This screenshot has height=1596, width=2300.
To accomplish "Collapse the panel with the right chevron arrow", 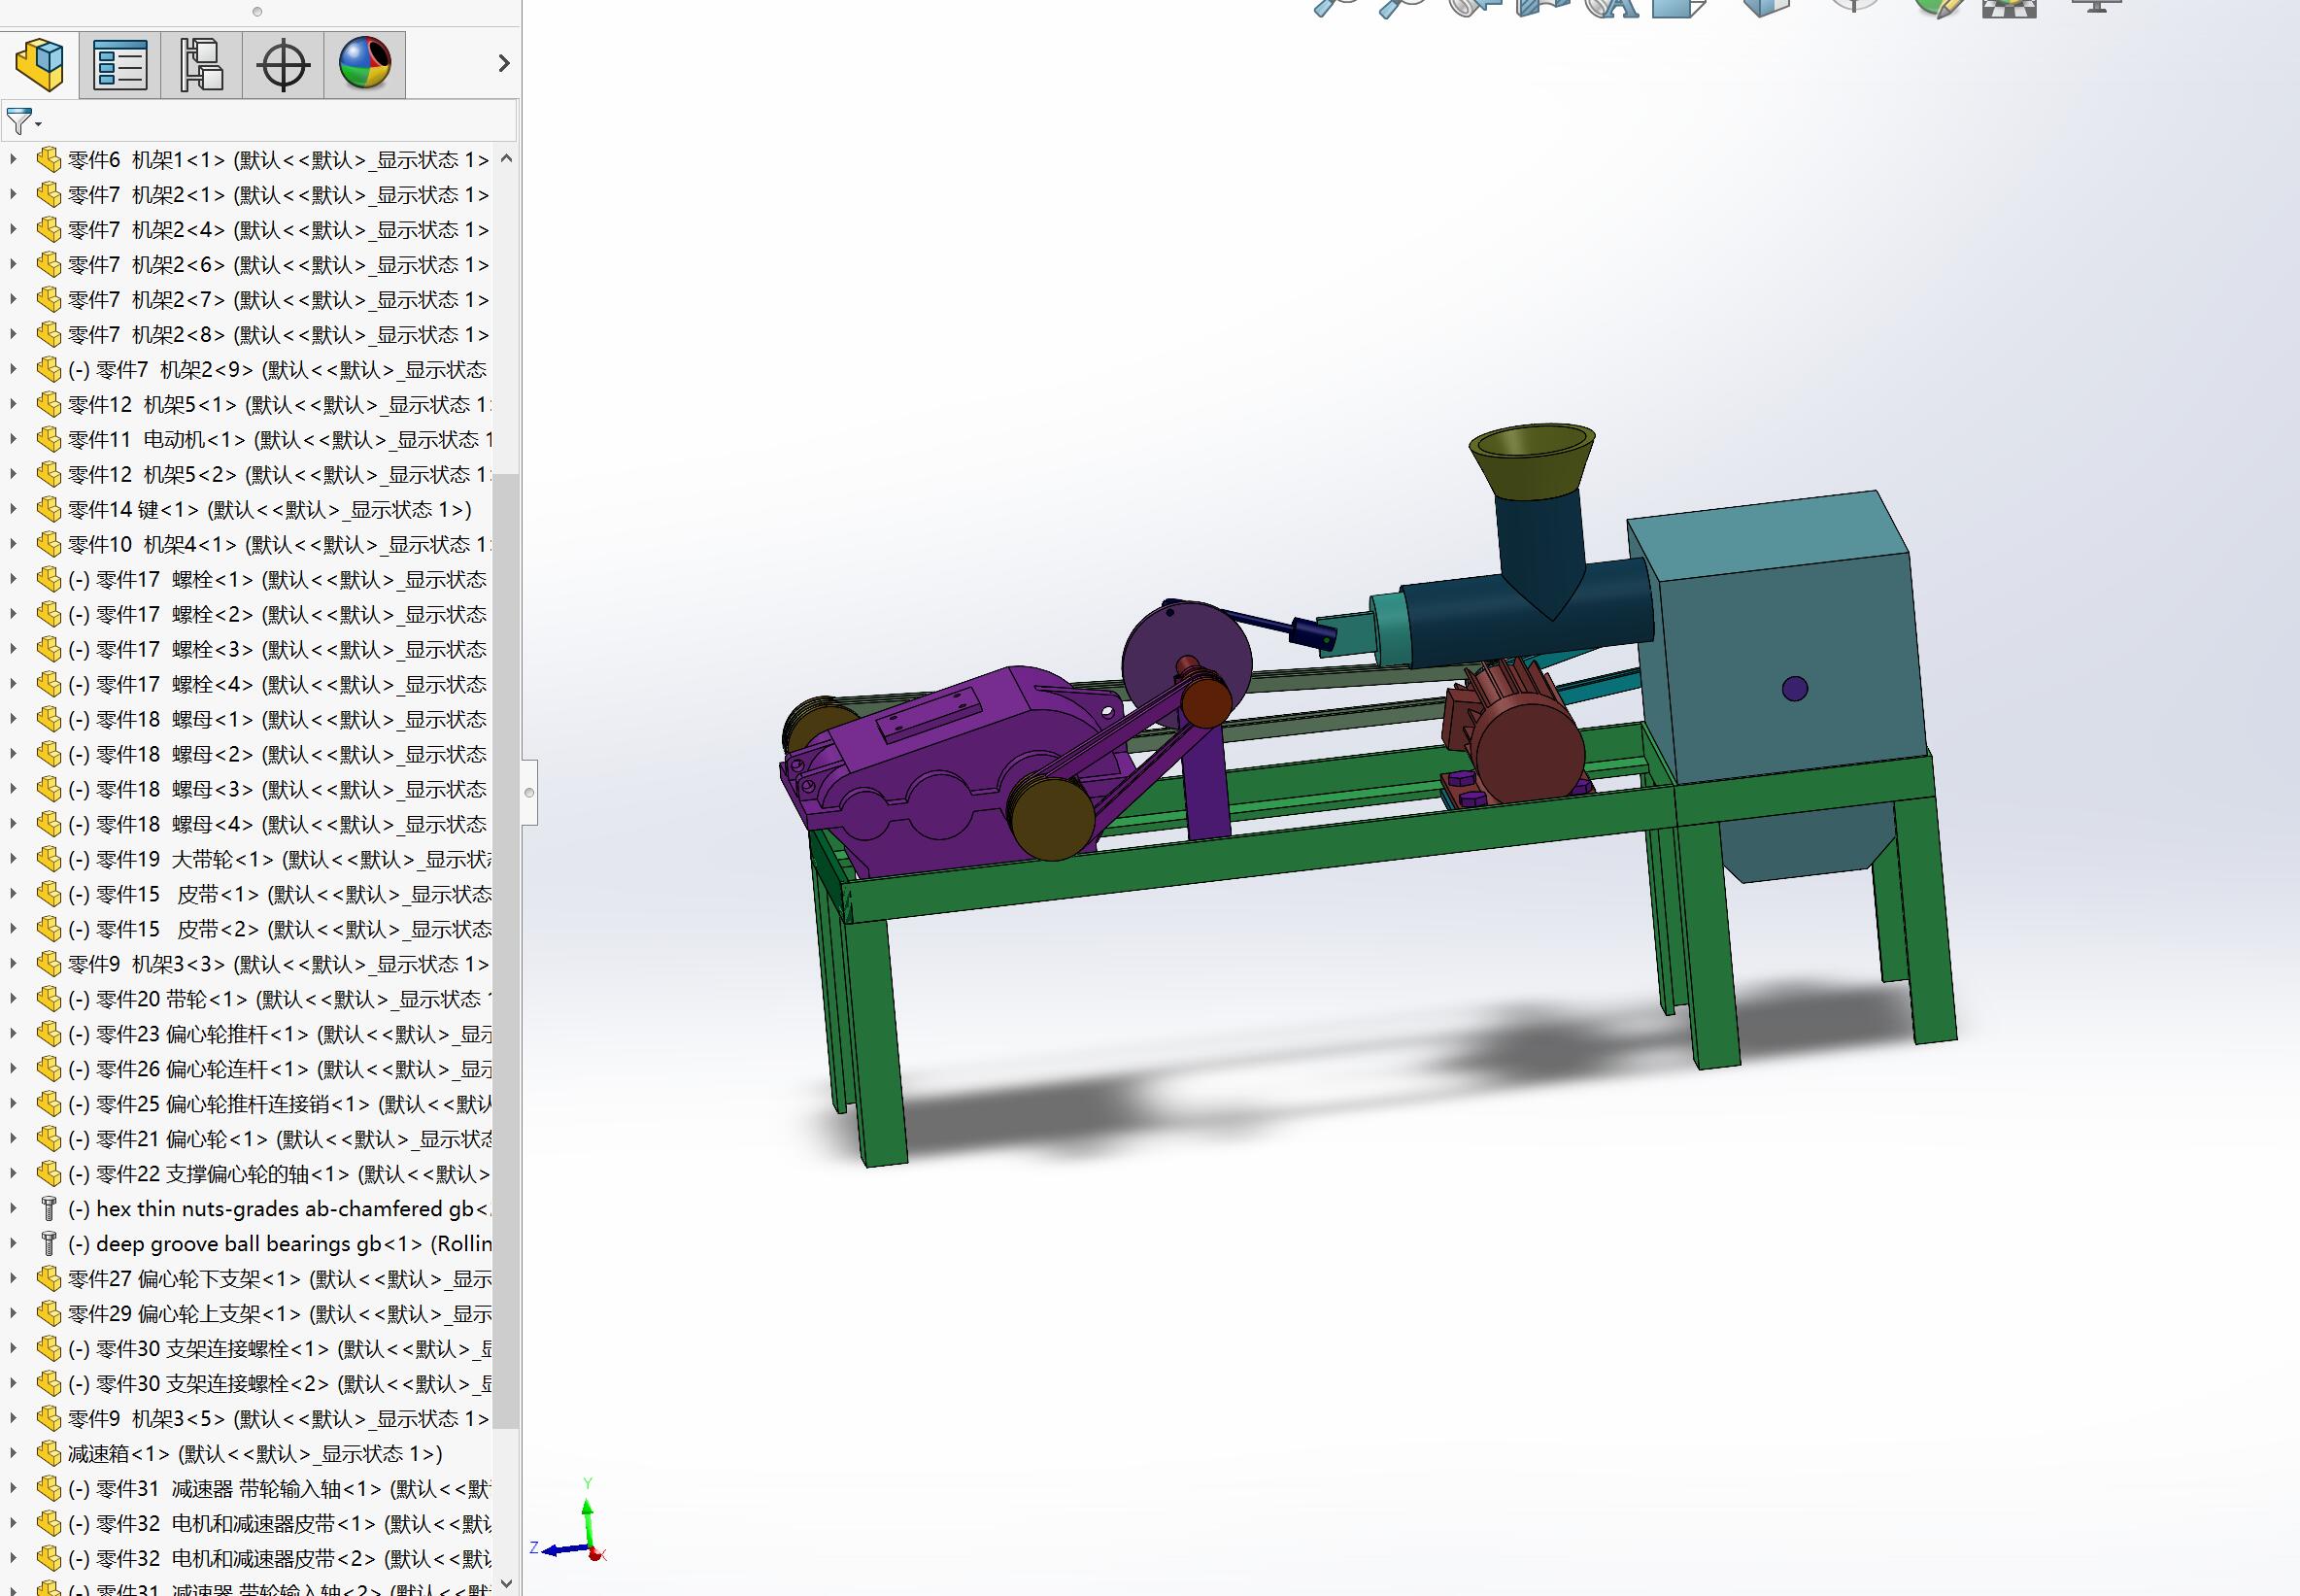I will pos(503,63).
